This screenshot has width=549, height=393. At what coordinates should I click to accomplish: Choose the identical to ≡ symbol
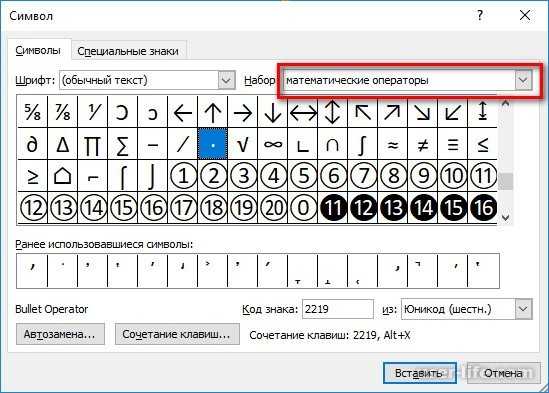click(x=453, y=144)
